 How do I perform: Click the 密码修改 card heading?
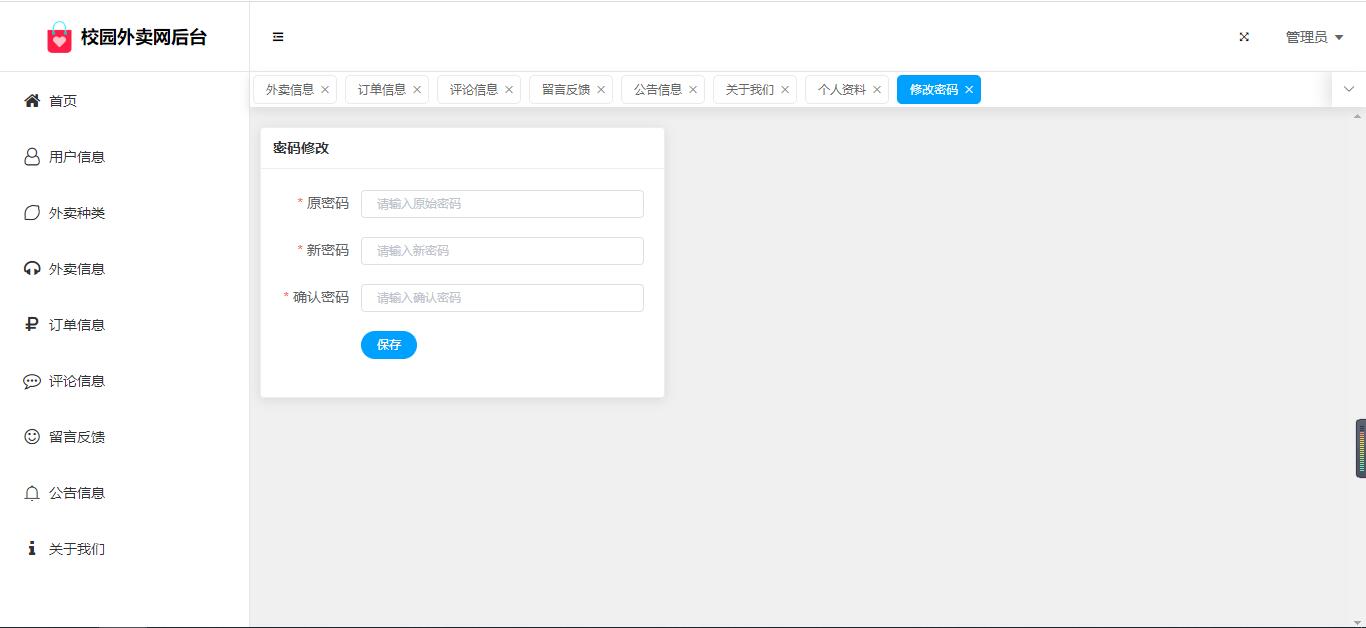coord(301,148)
